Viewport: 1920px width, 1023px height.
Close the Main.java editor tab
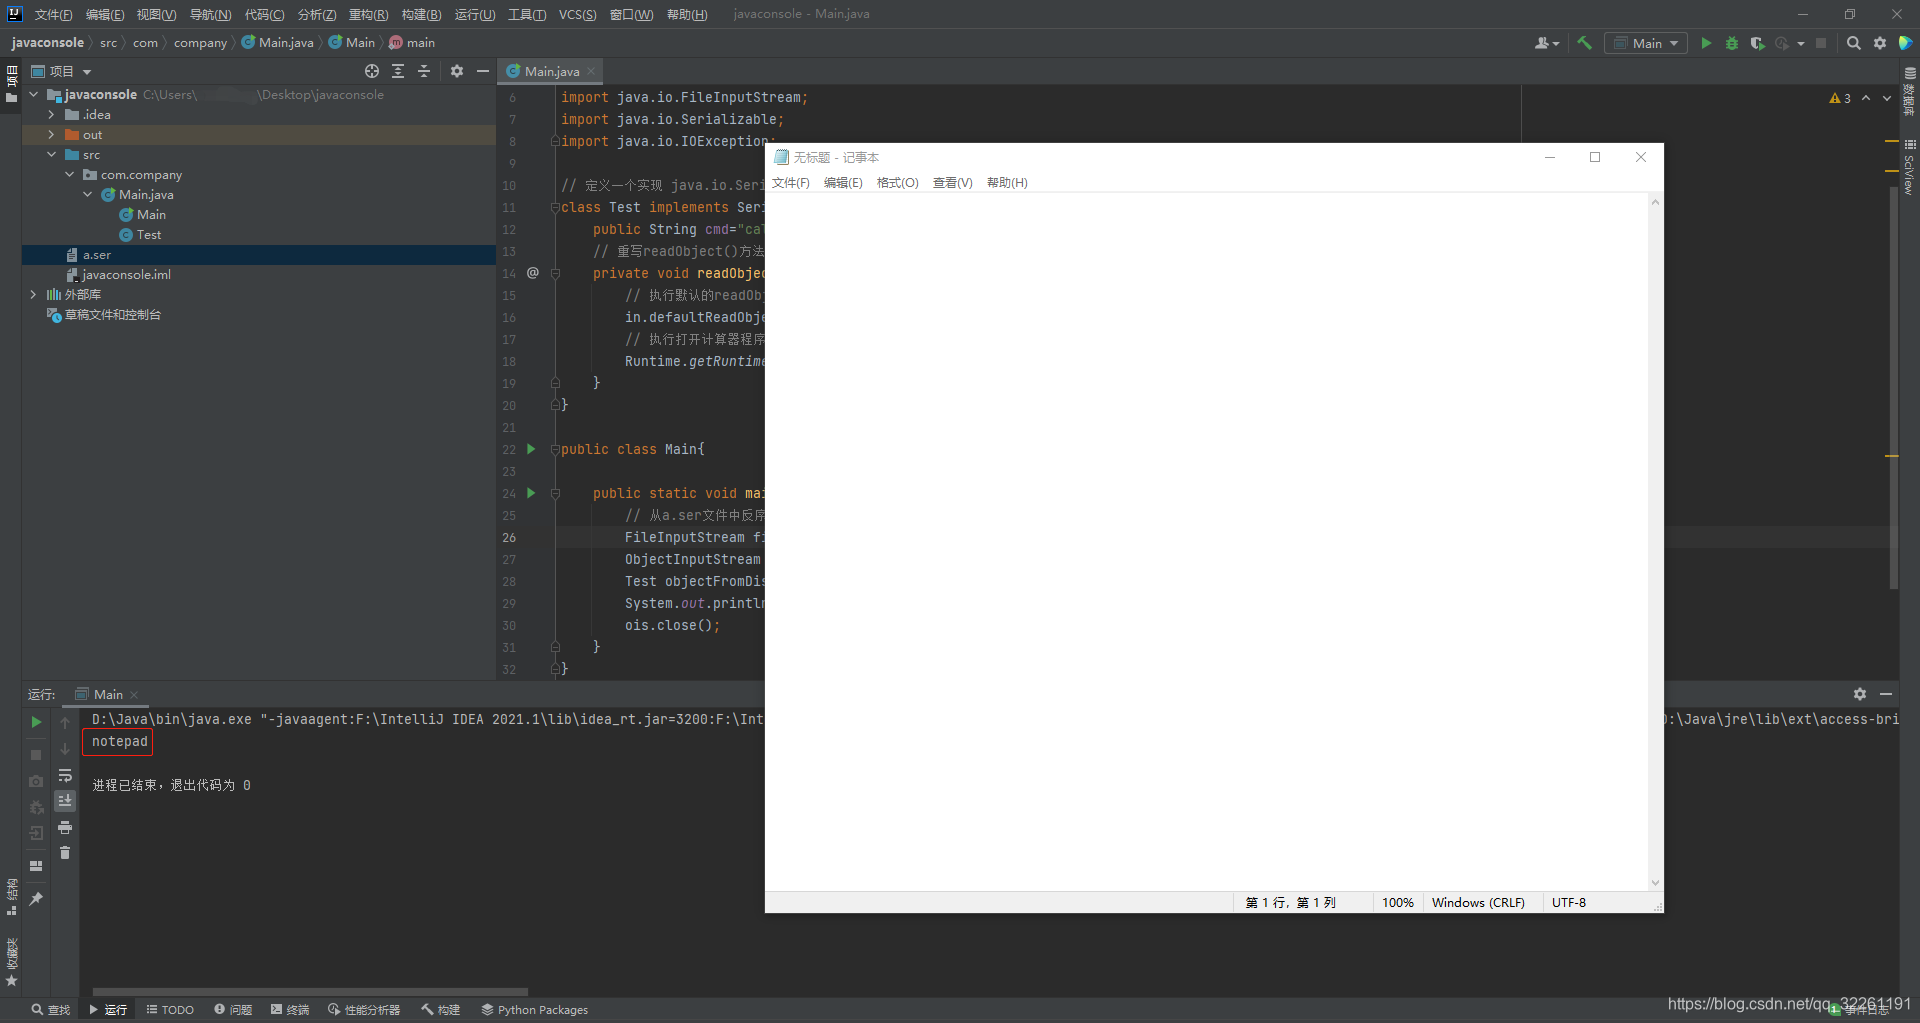click(x=591, y=71)
